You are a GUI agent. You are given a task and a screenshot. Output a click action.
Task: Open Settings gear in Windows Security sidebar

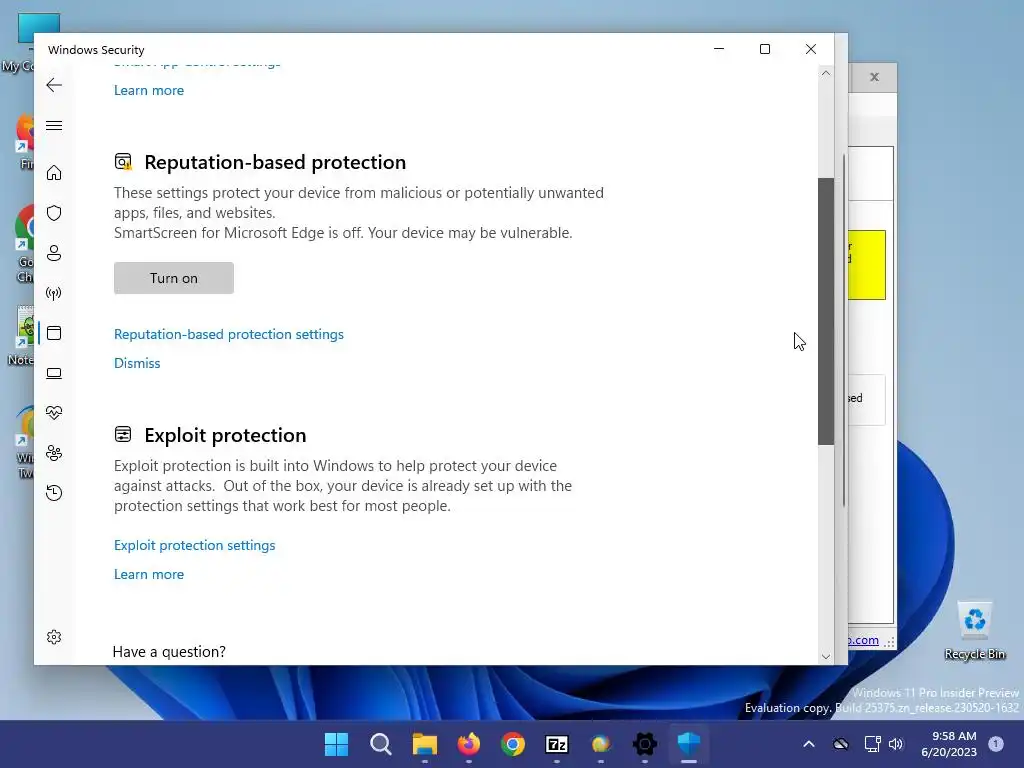tap(54, 637)
